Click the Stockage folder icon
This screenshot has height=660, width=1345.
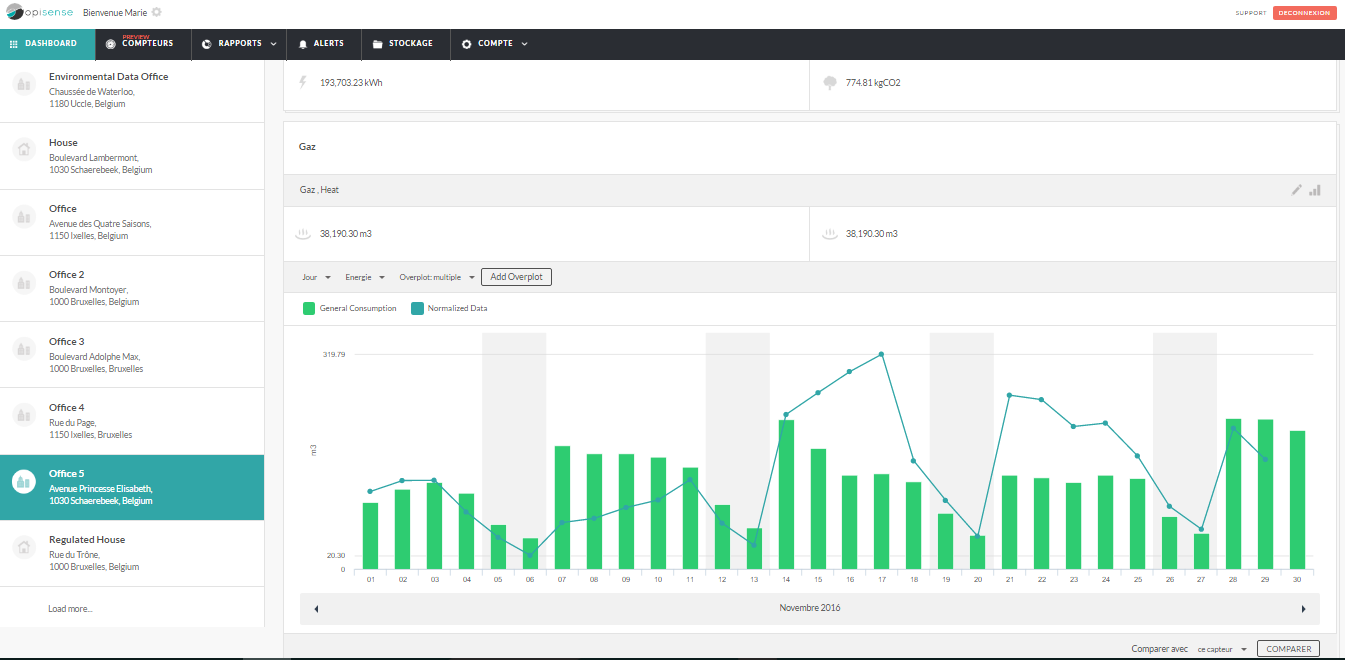pyautogui.click(x=378, y=44)
